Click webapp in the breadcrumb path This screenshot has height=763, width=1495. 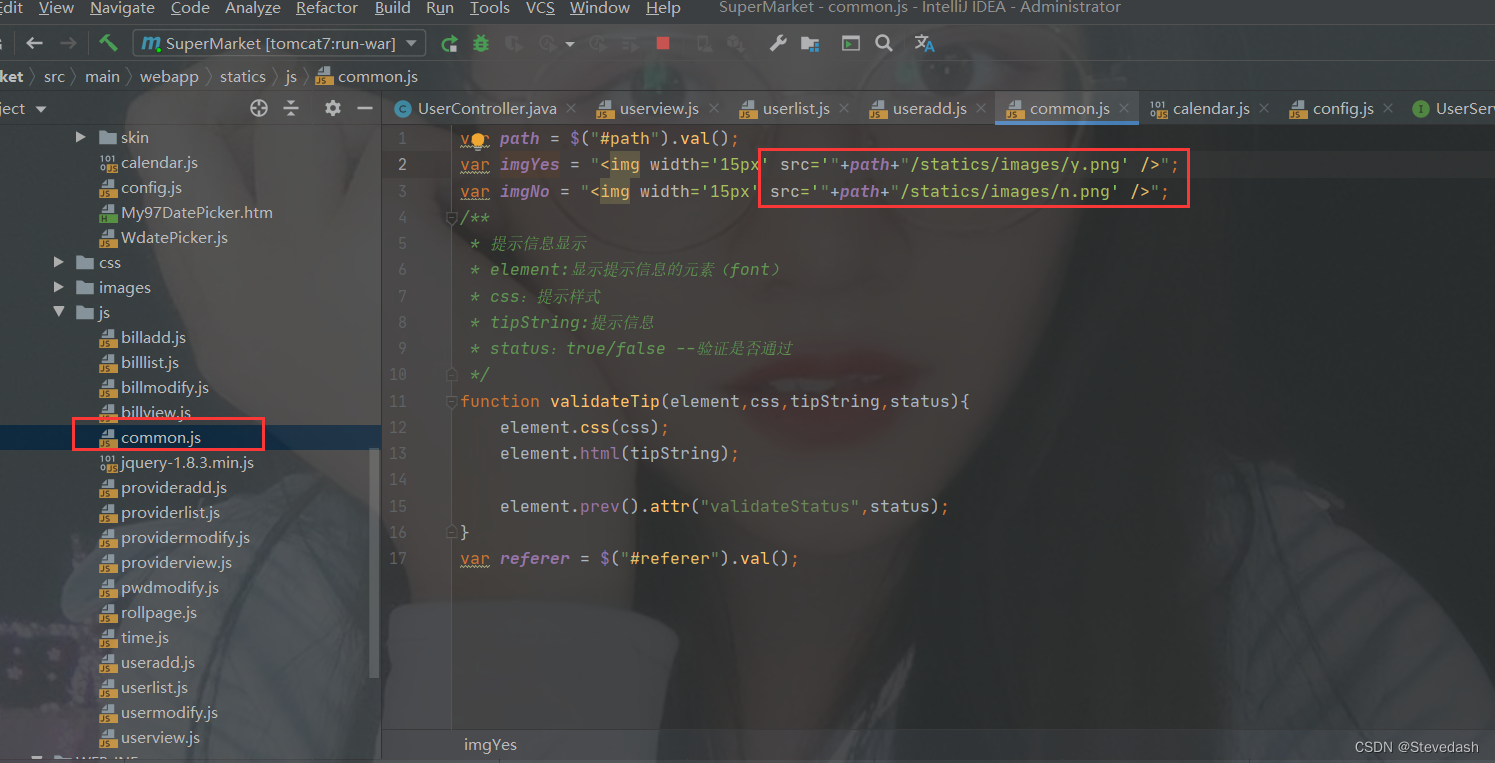tap(169, 76)
